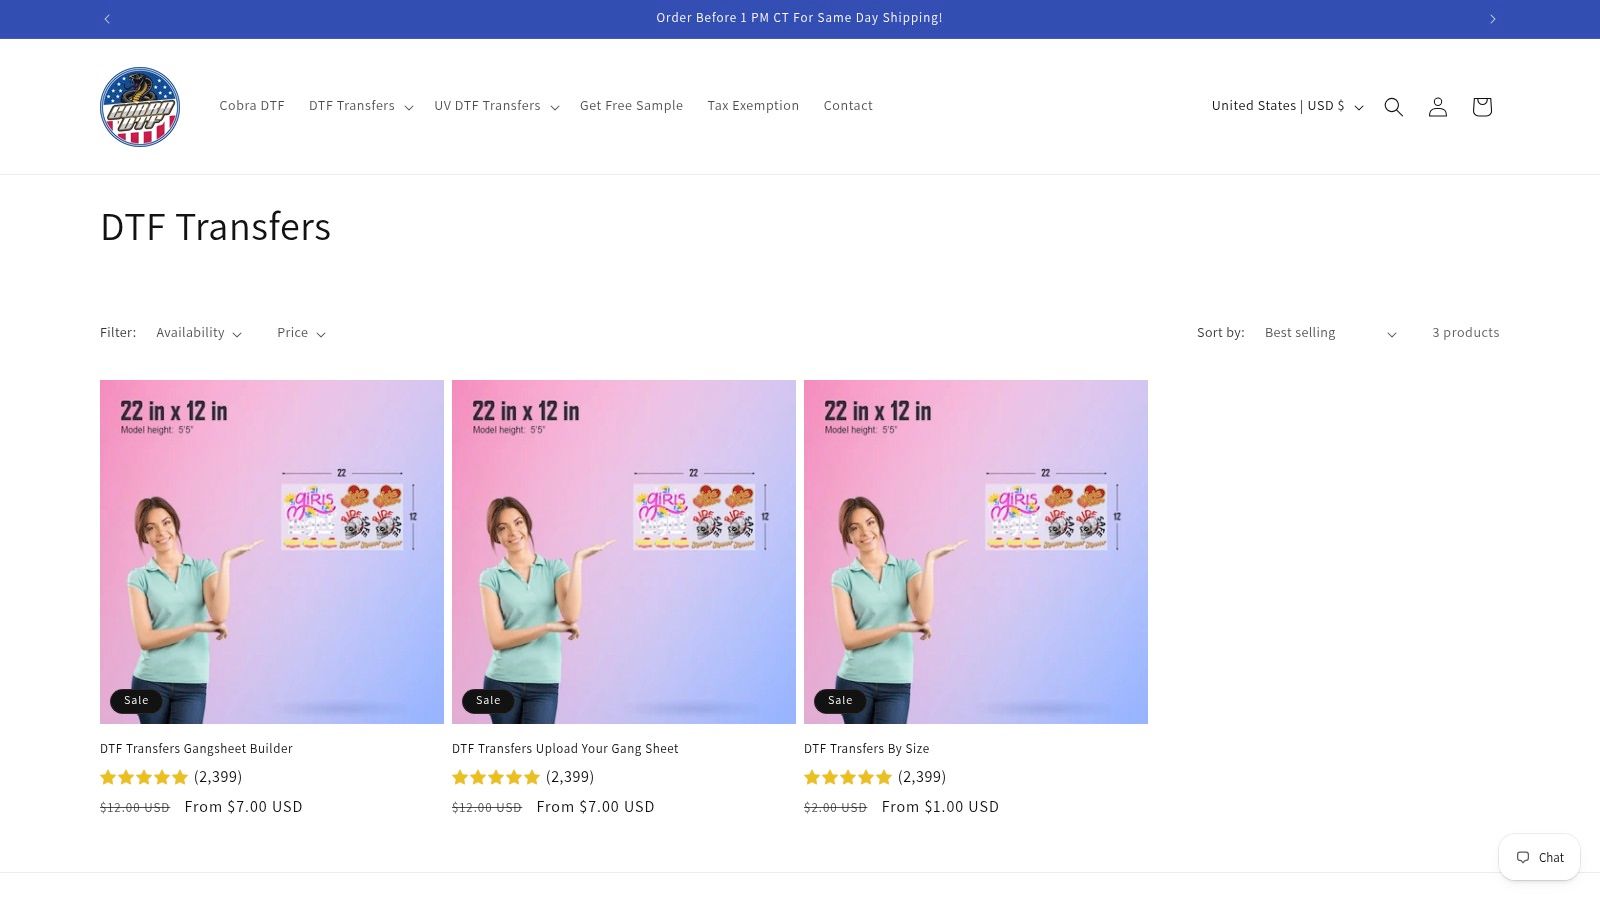Open United States USD currency selector
The image size is (1600, 900).
pos(1287,106)
